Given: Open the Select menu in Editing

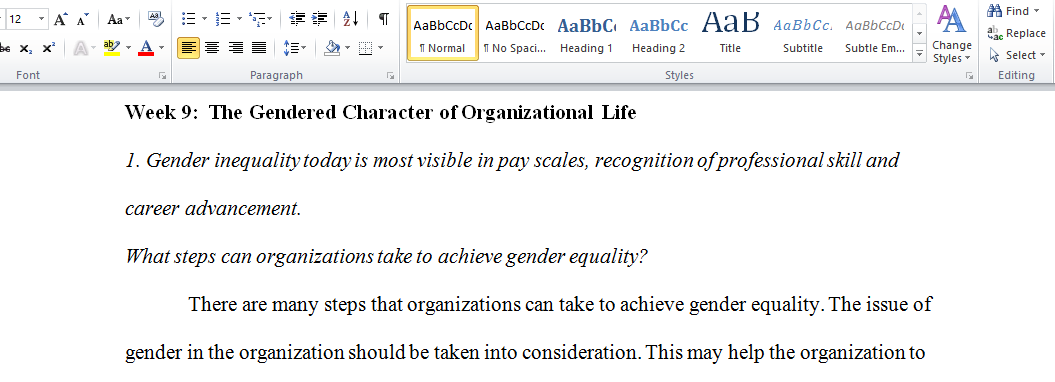Looking at the screenshot, I should pyautogui.click(x=1017, y=55).
